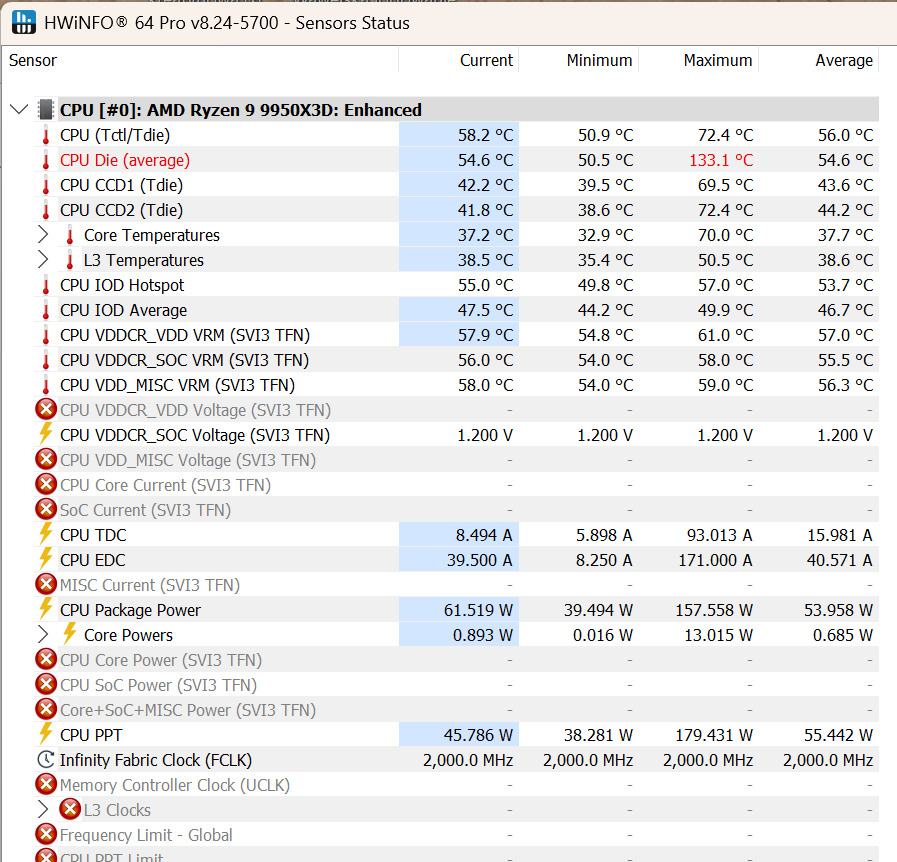Click the red thermometer icon for CPU Die (average)

(x=45, y=160)
